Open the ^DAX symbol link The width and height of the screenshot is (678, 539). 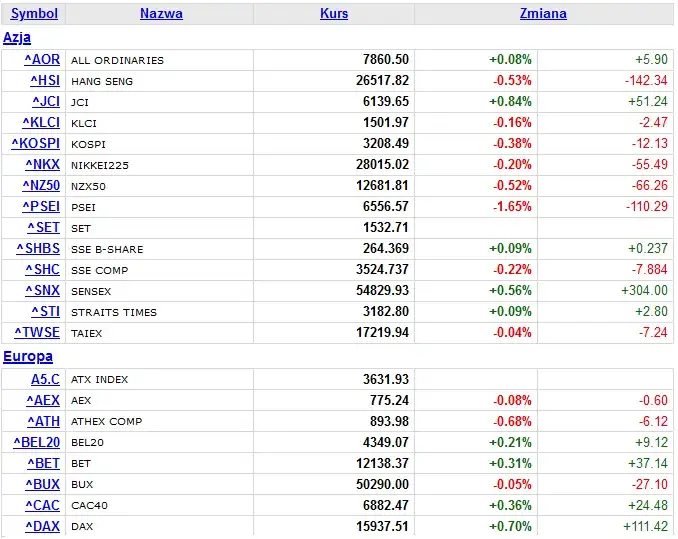pos(43,526)
